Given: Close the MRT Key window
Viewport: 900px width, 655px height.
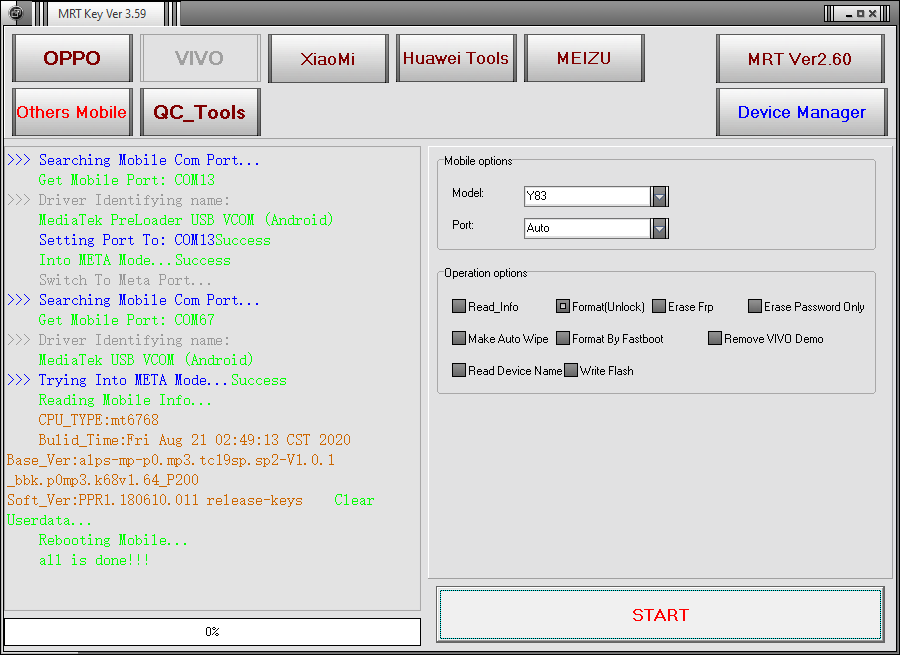Looking at the screenshot, I should 872,14.
